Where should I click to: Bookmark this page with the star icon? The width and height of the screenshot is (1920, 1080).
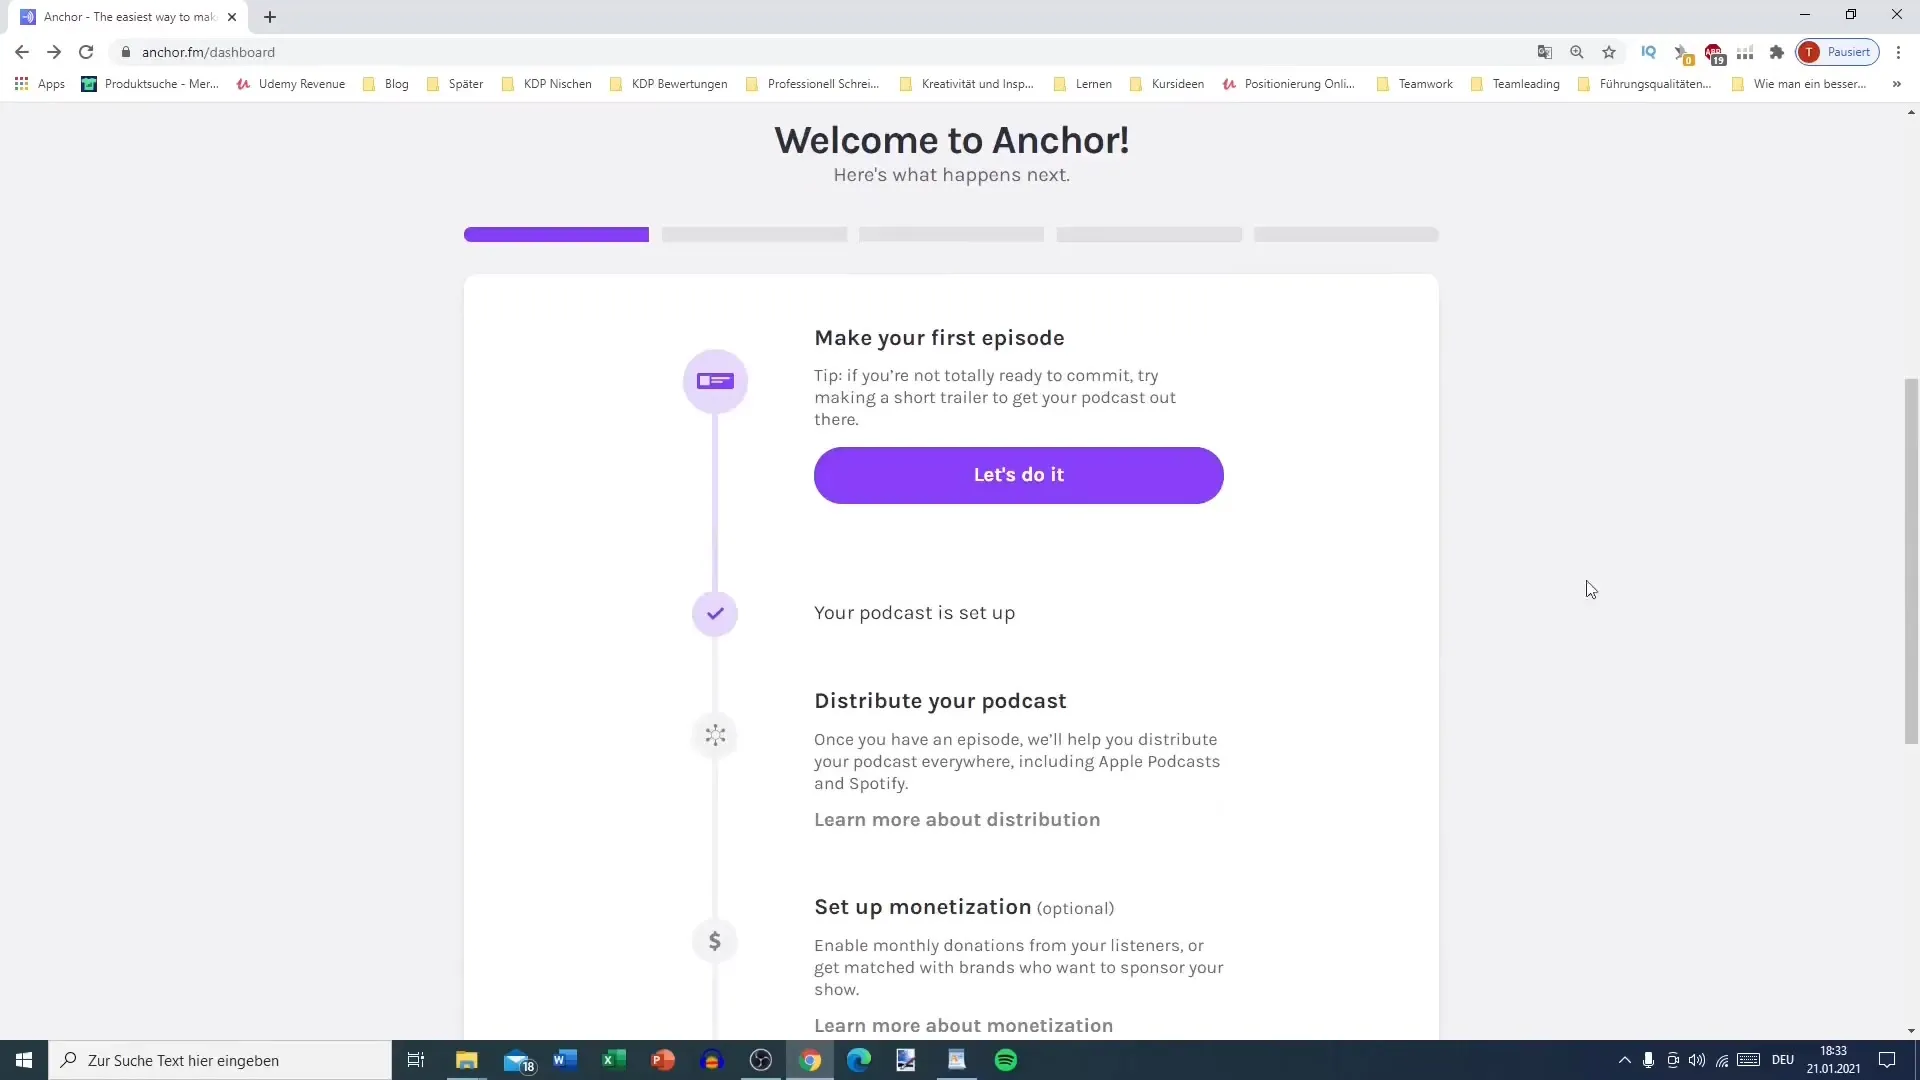pos(1609,52)
